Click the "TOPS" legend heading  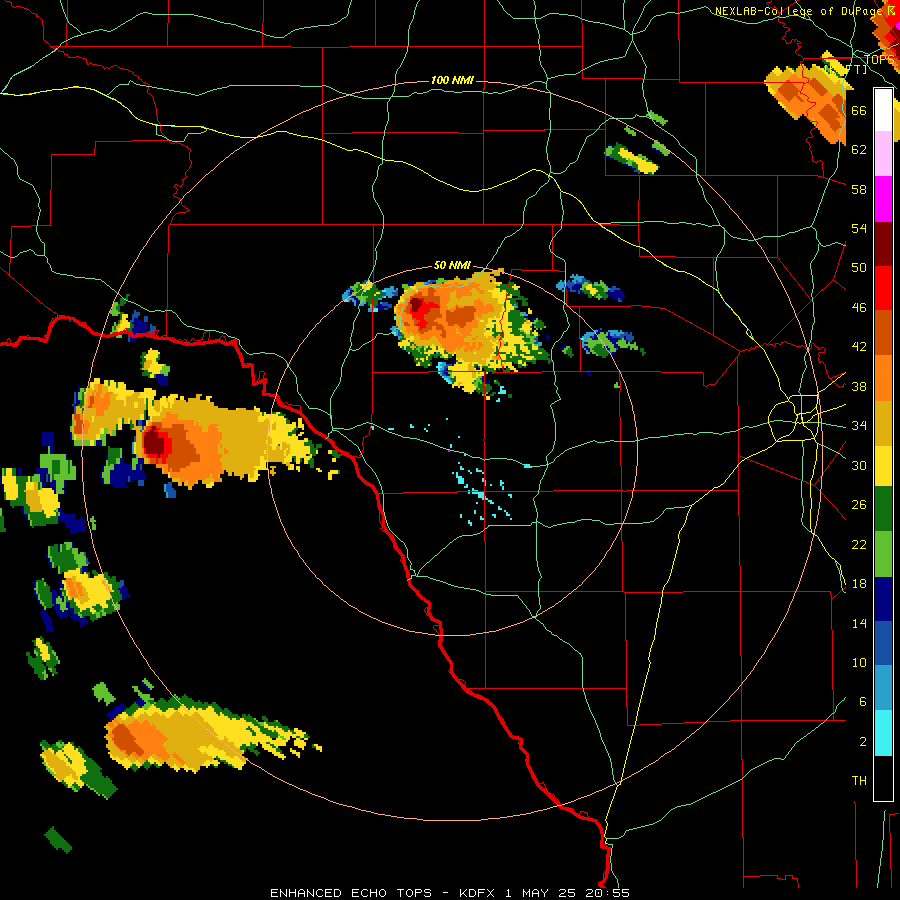tap(879, 60)
